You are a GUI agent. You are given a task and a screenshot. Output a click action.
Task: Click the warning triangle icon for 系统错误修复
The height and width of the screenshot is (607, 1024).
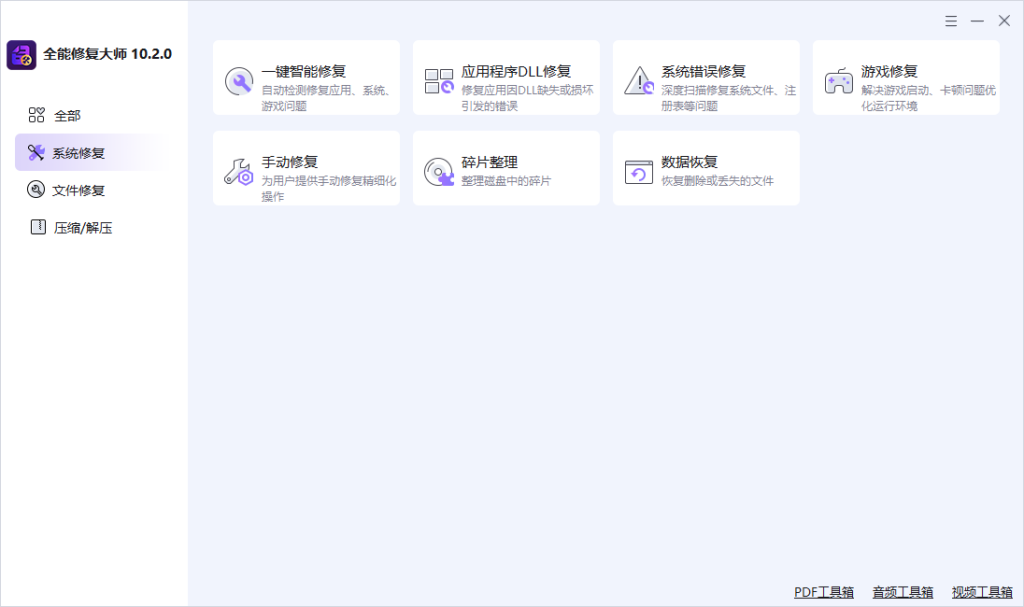(639, 78)
